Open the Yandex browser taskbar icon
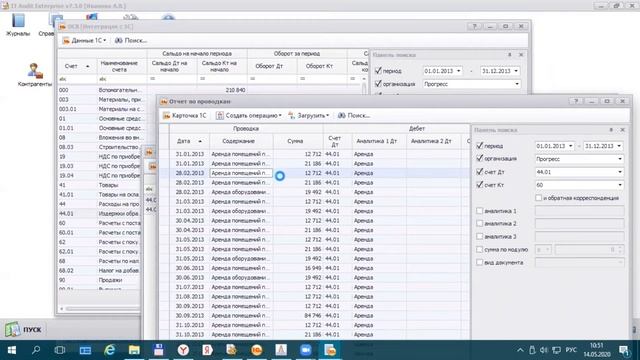Image resolution: width=640 pixels, height=360 pixels. [x=183, y=350]
